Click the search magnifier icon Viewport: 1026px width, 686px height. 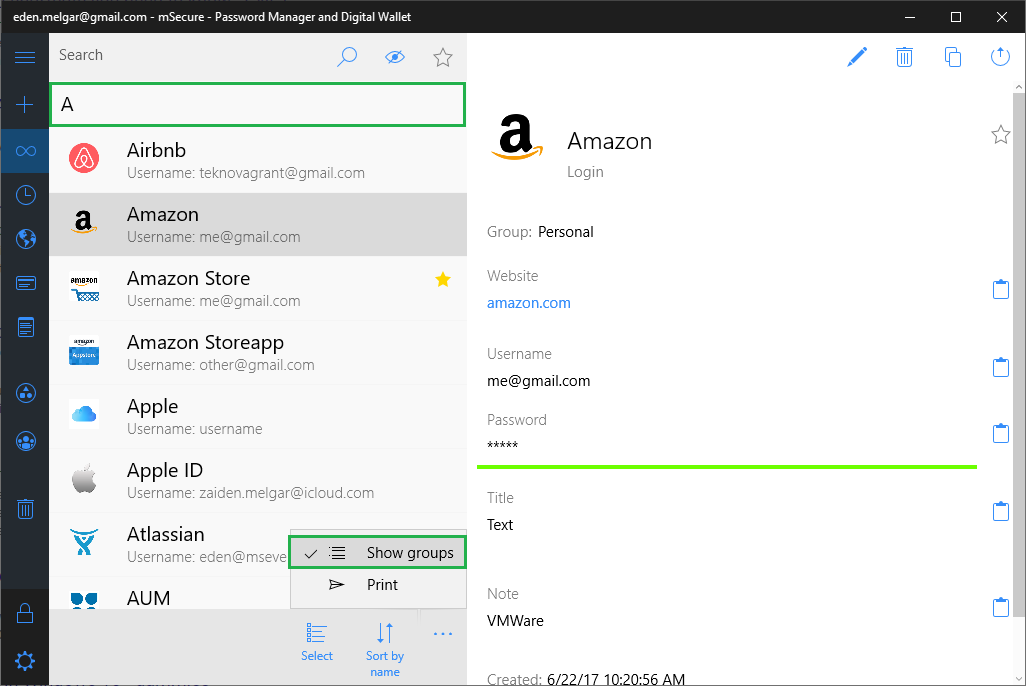(x=347, y=57)
